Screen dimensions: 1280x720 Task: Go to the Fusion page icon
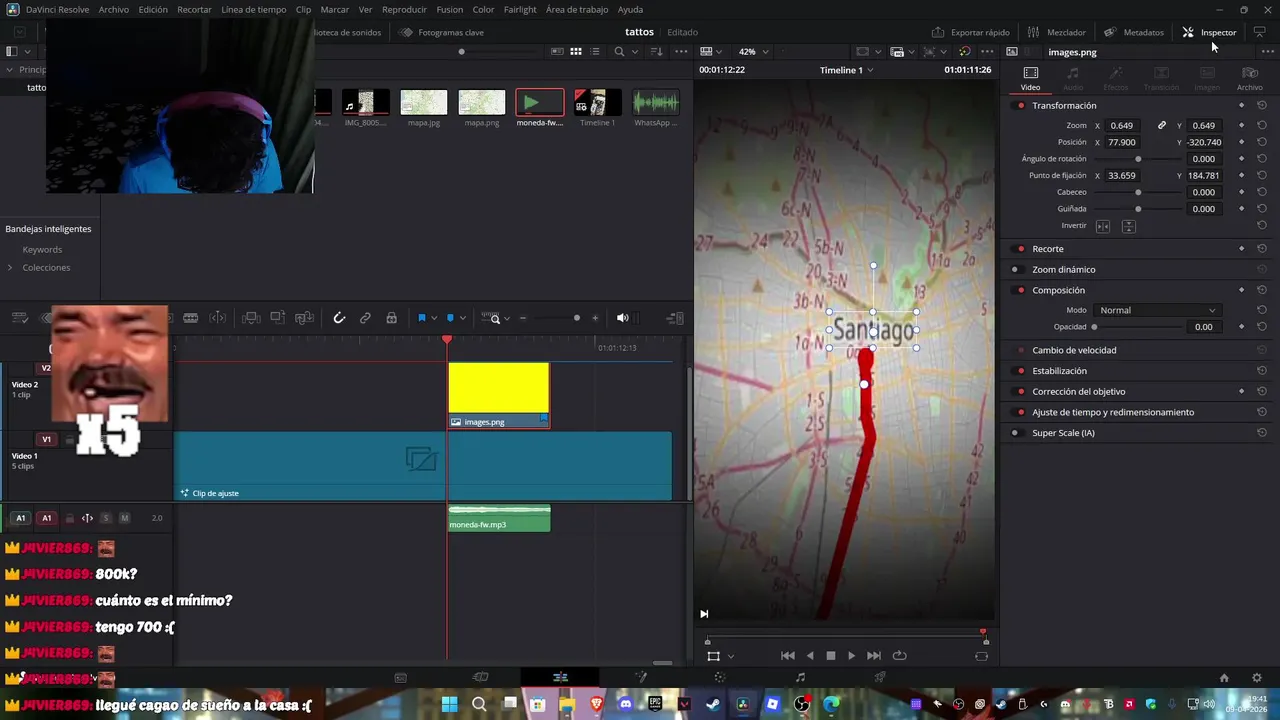click(x=641, y=677)
